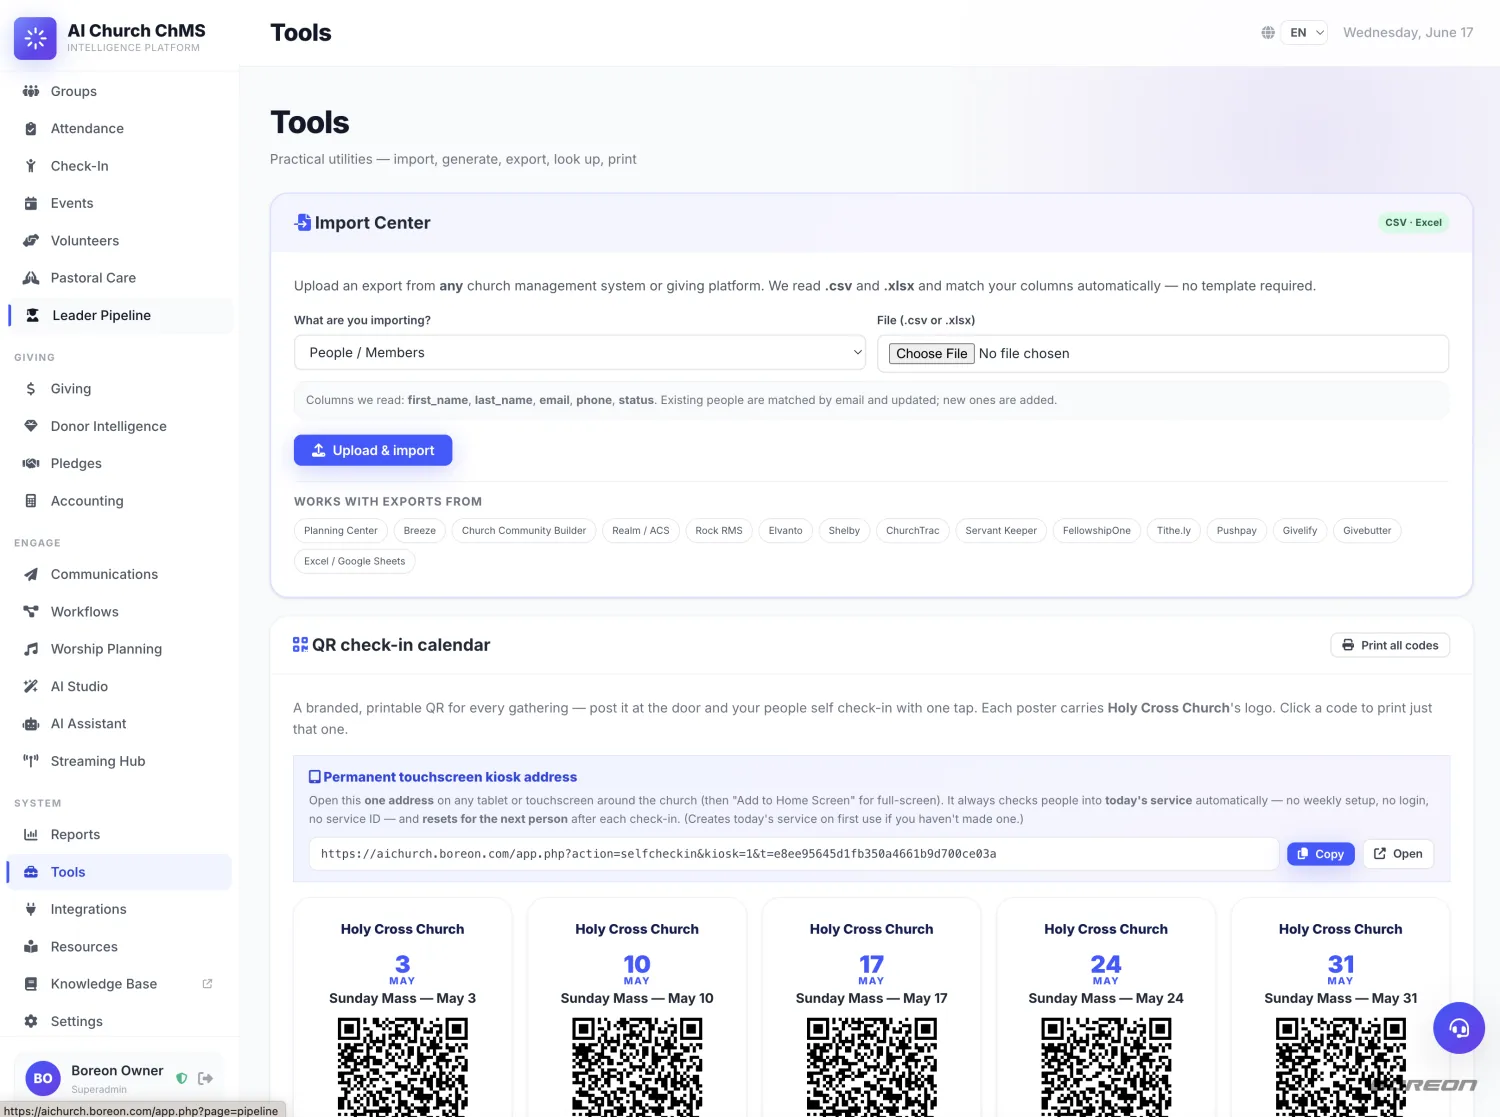
Task: Click the Tithe.ly export tag
Action: [1174, 531]
